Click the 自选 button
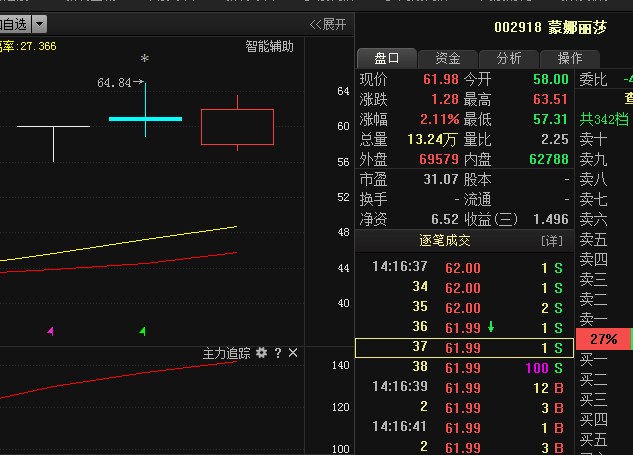Viewport: 633px width, 455px height. point(15,24)
